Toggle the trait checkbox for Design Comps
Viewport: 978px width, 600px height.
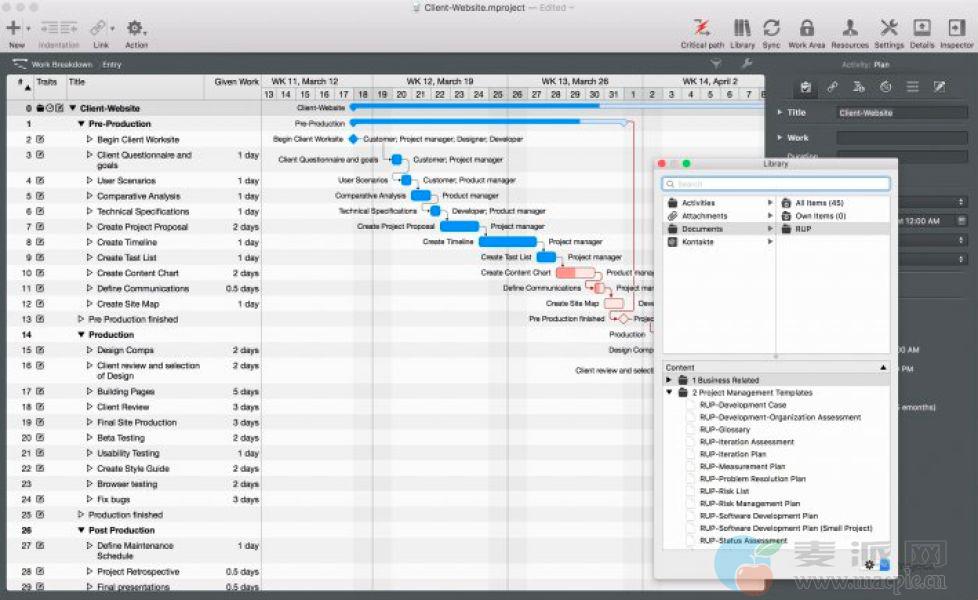click(40, 350)
